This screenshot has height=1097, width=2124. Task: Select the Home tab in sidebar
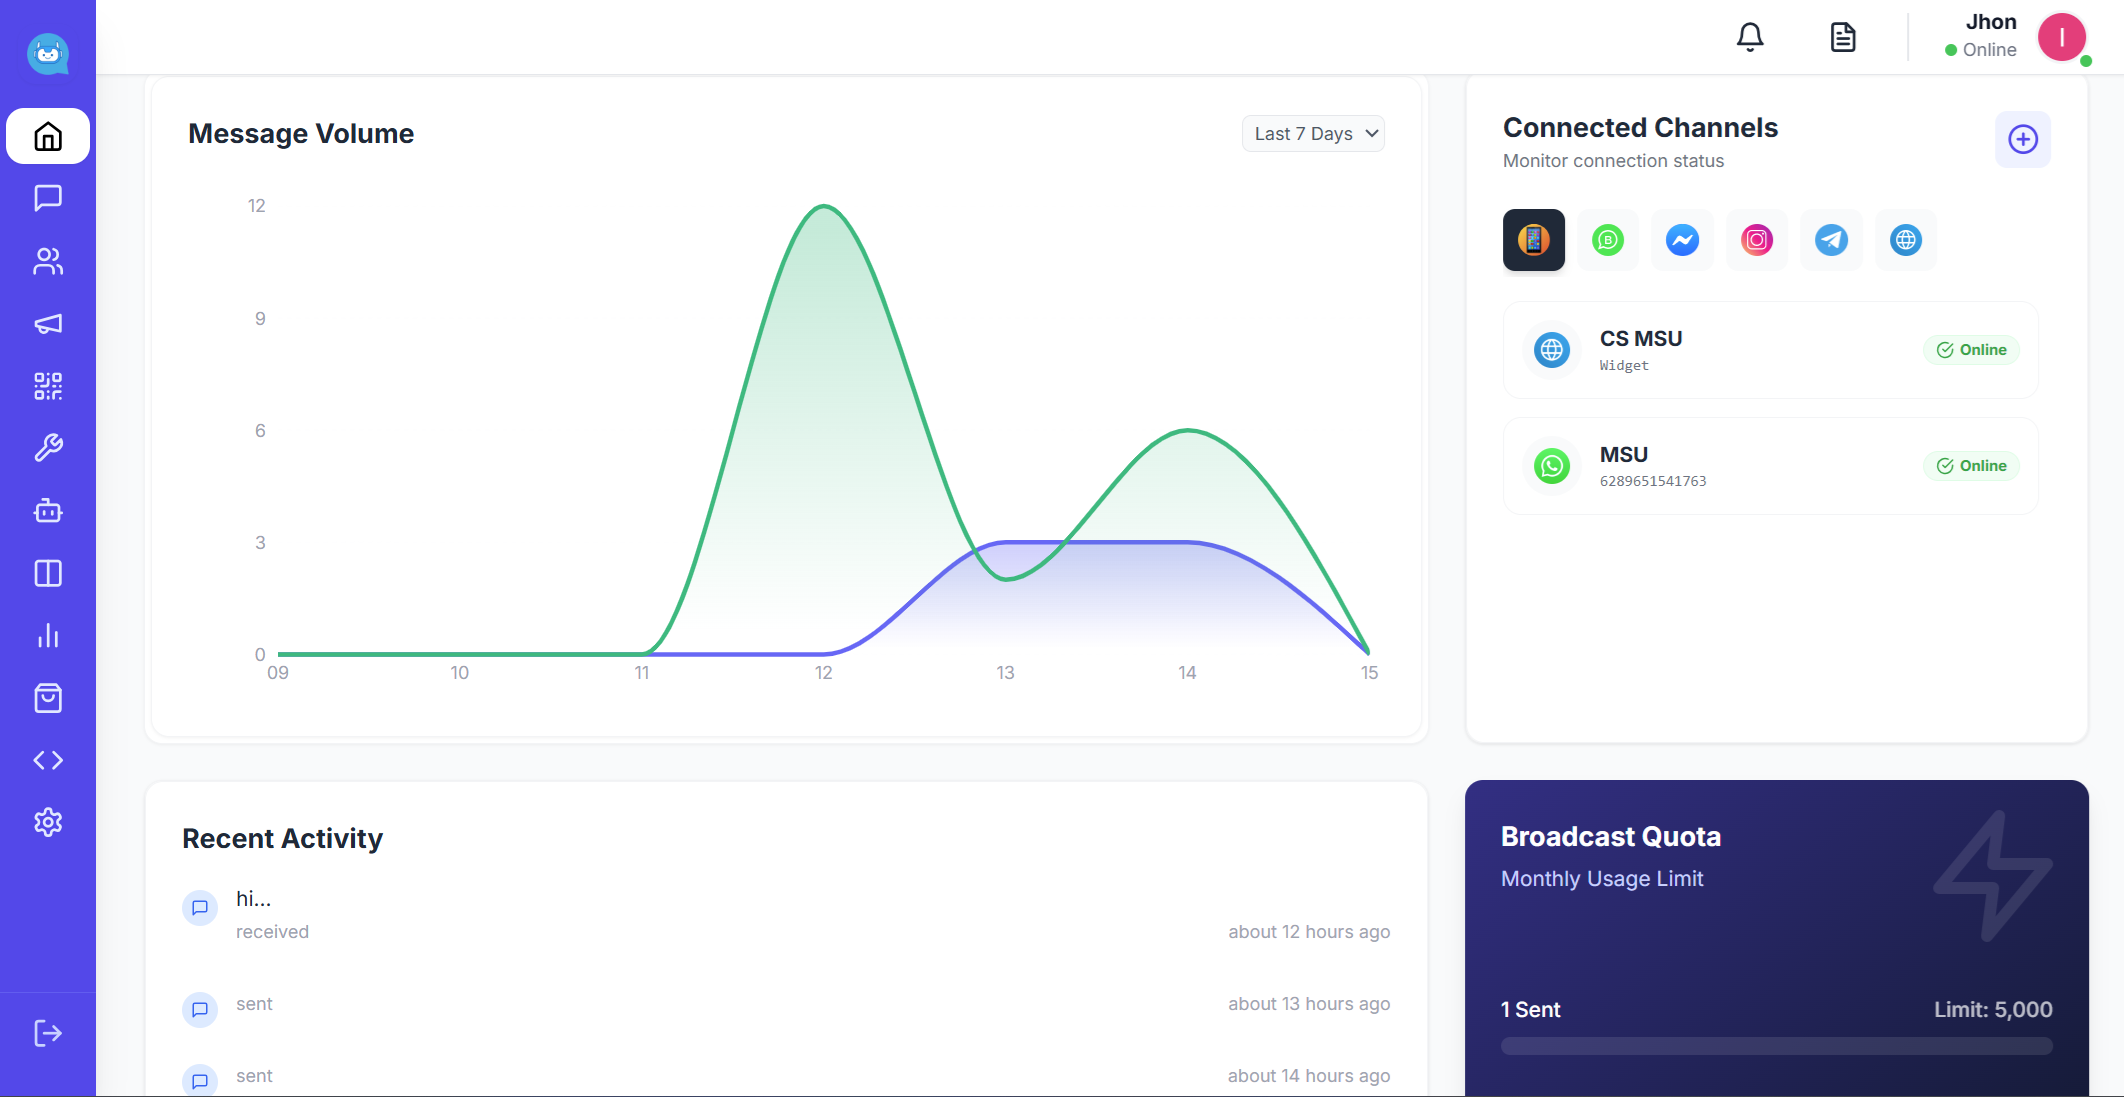point(48,137)
